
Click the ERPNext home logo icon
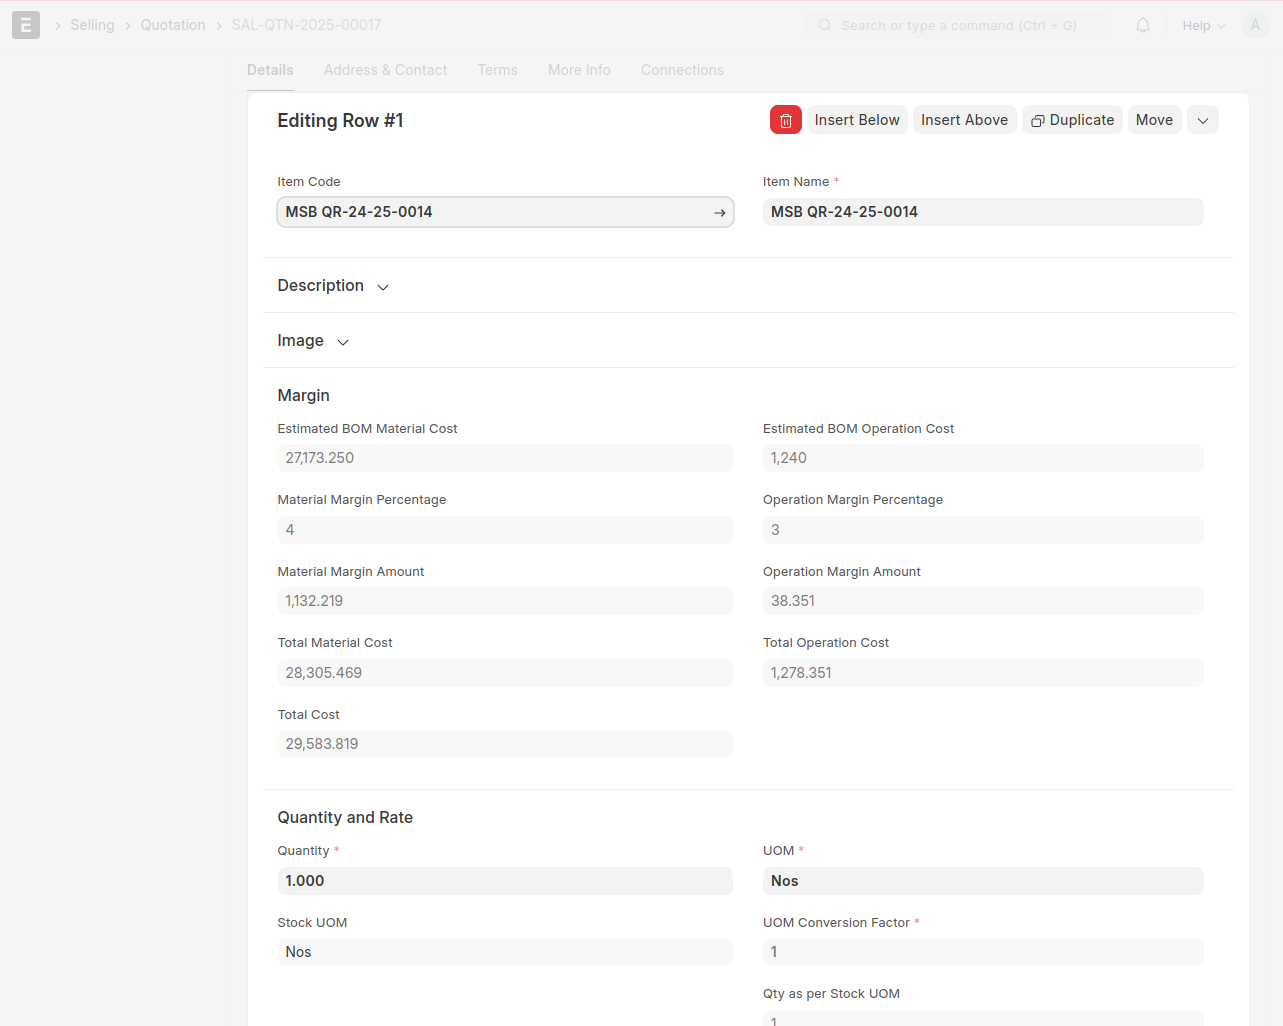pos(26,25)
